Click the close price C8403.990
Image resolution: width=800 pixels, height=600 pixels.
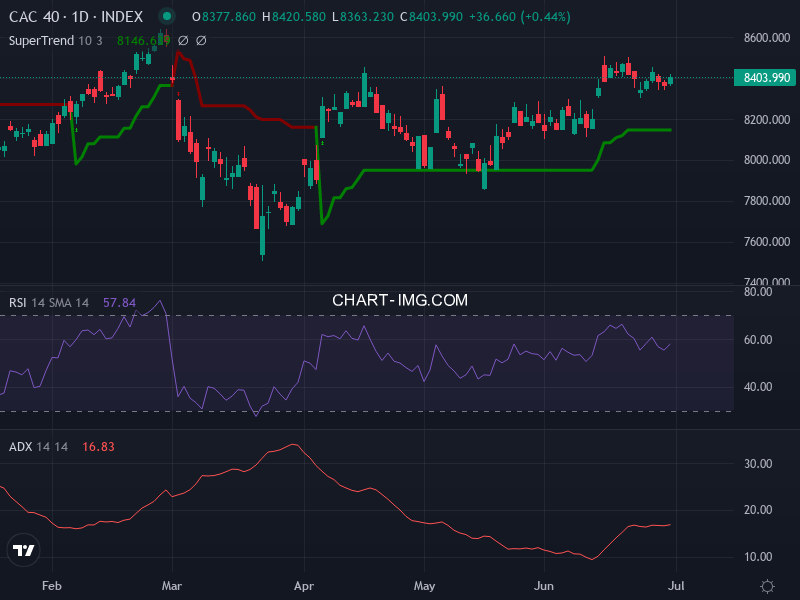point(431,17)
